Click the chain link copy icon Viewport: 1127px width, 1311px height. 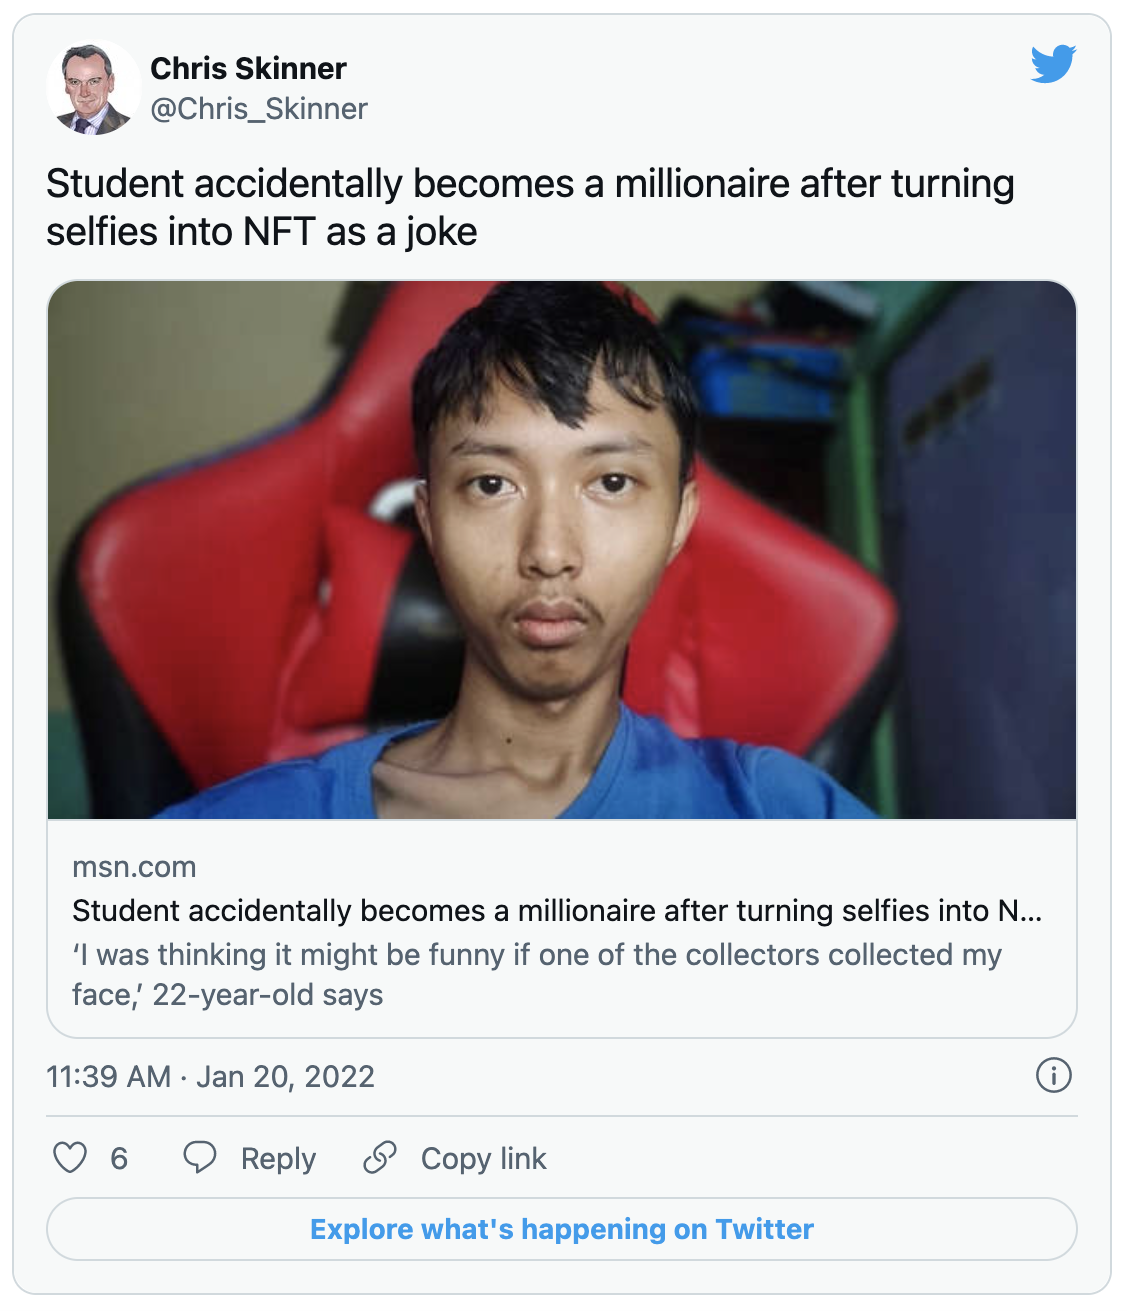(x=380, y=1158)
